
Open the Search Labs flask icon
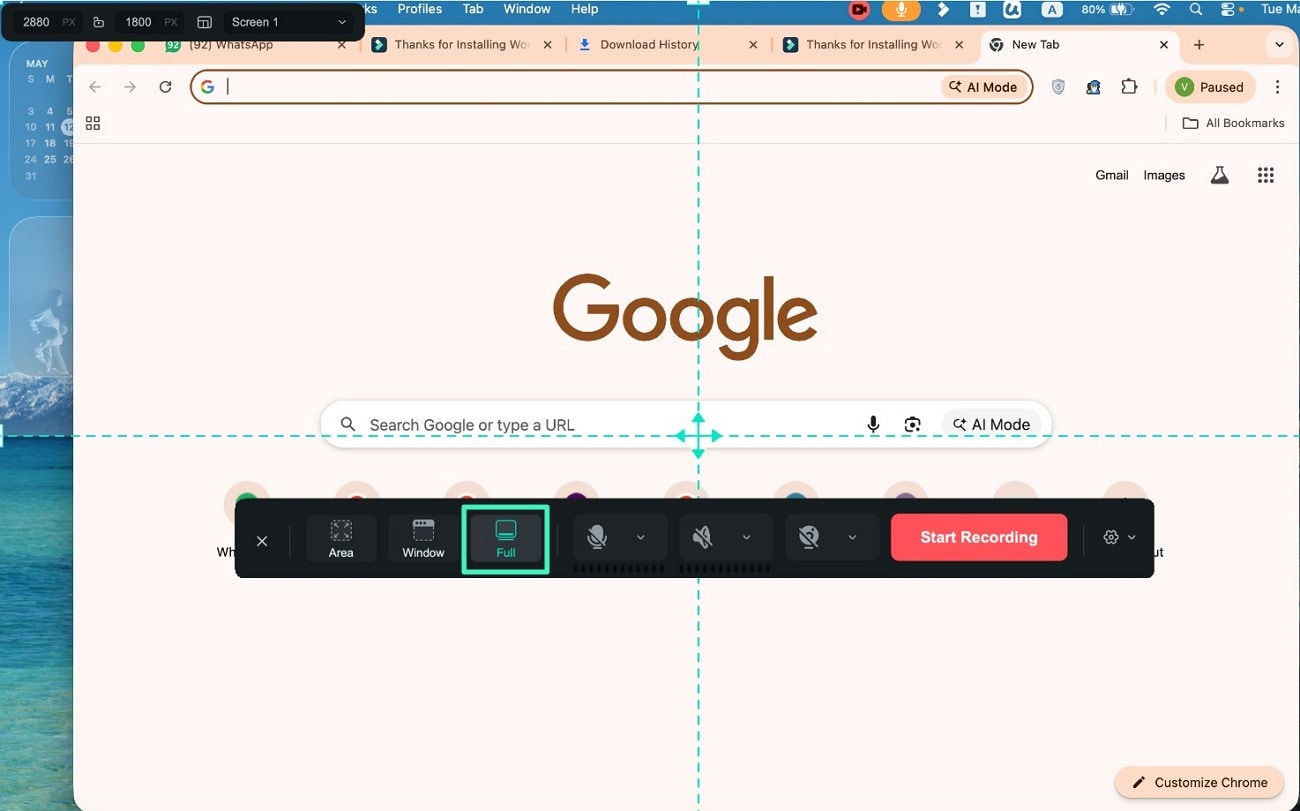1219,175
